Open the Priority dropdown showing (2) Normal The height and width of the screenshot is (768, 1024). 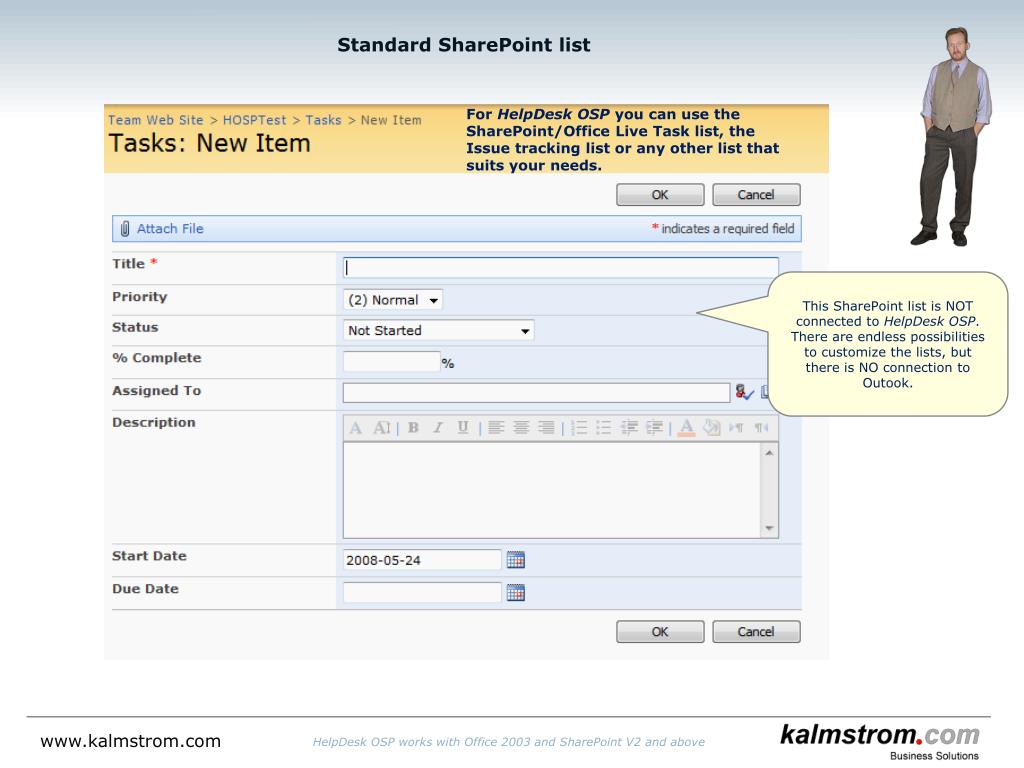[x=392, y=300]
